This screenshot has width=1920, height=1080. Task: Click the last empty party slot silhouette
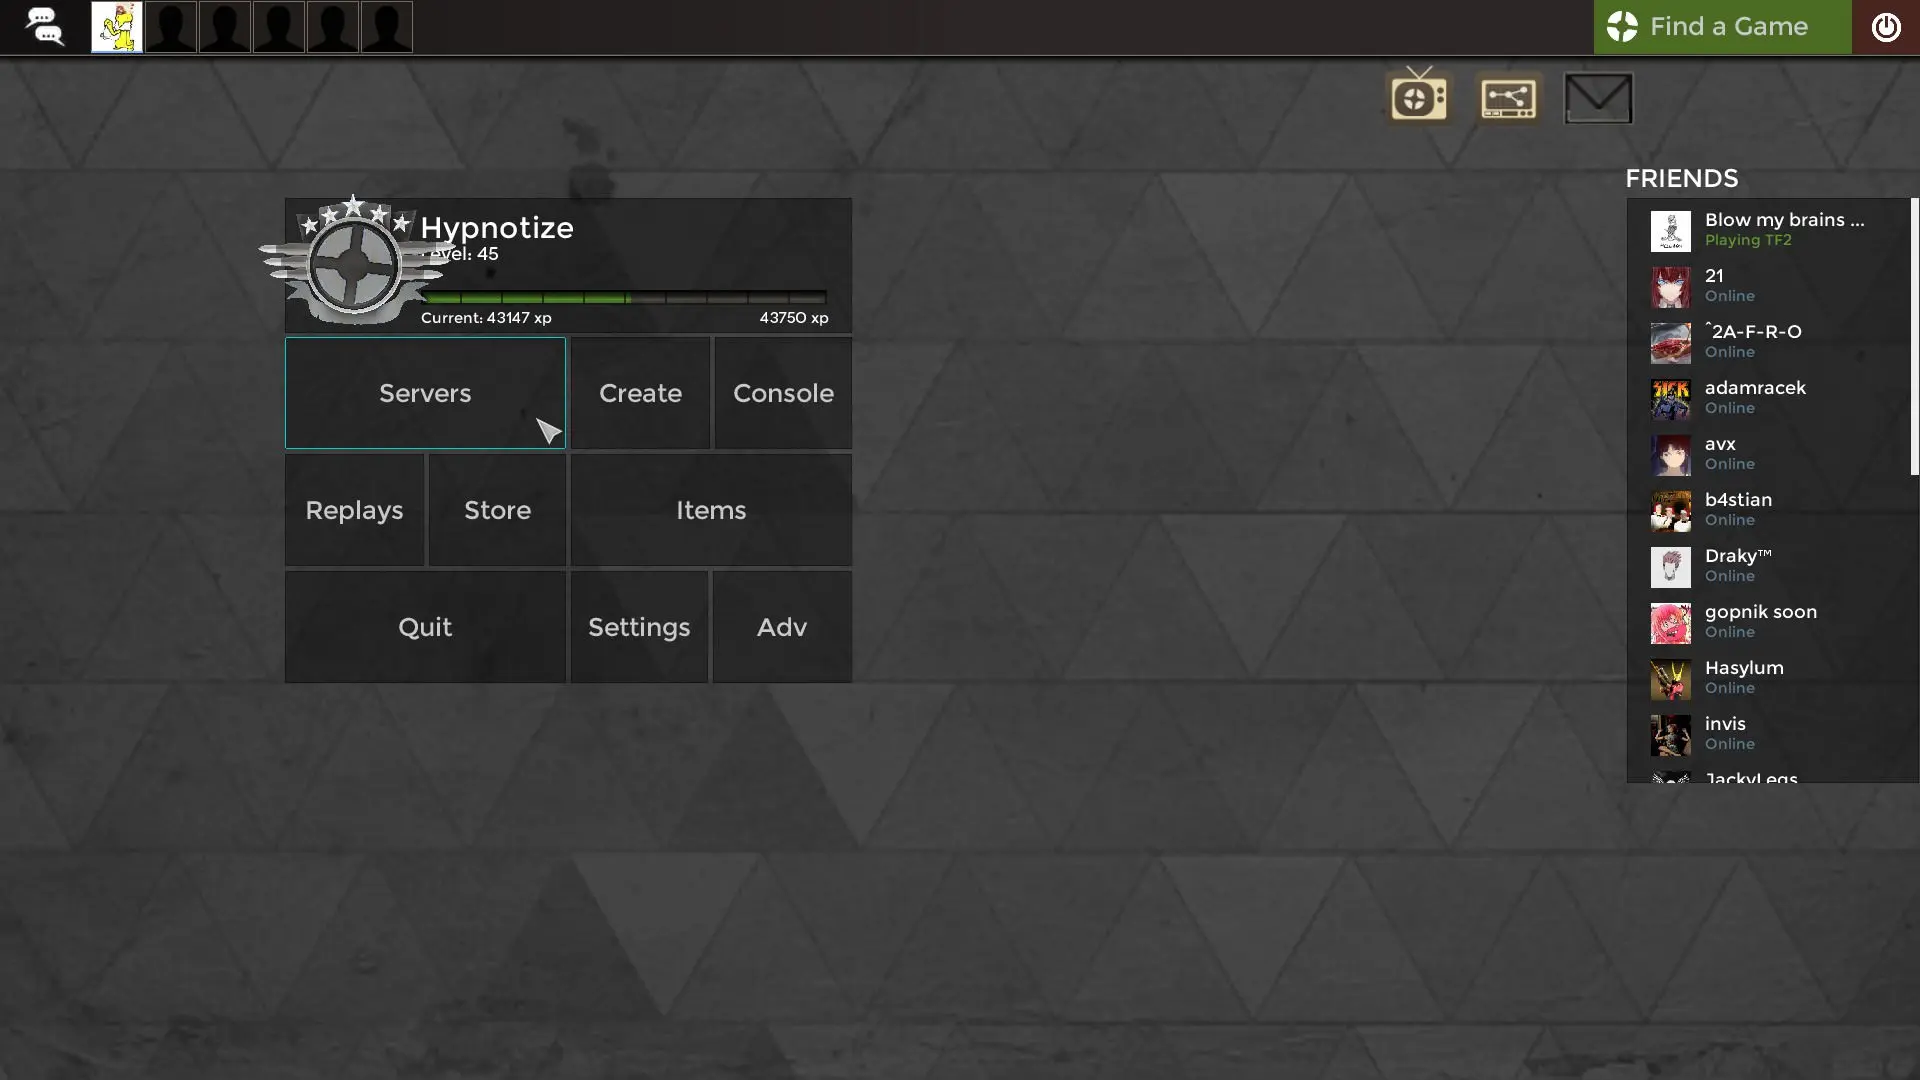[x=387, y=27]
